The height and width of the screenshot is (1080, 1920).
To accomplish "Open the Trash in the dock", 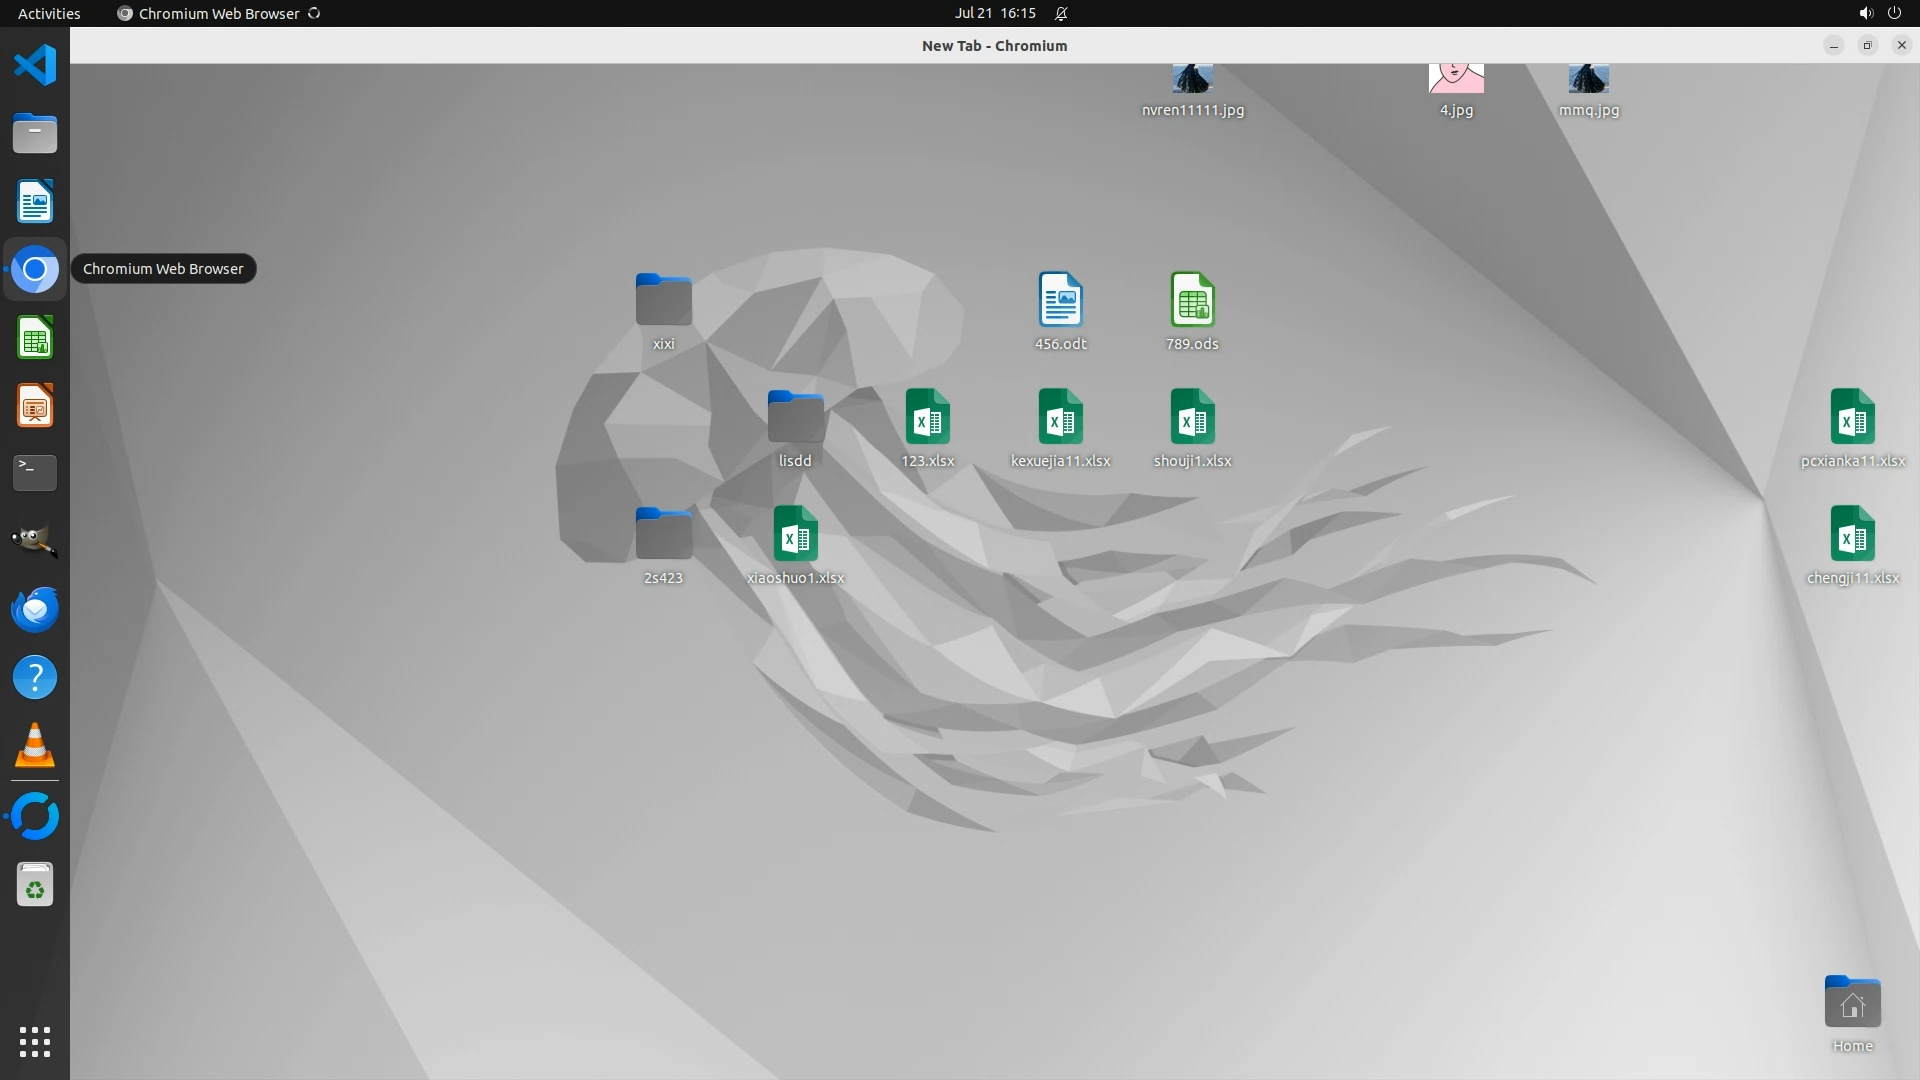I will (x=35, y=885).
